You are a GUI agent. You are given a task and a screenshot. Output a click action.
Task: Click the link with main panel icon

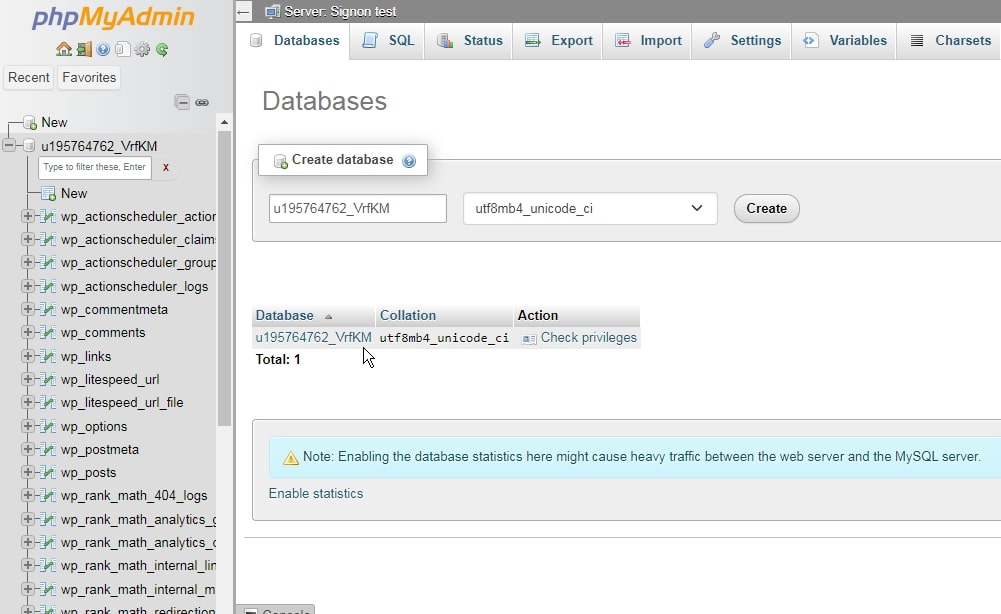(x=202, y=102)
